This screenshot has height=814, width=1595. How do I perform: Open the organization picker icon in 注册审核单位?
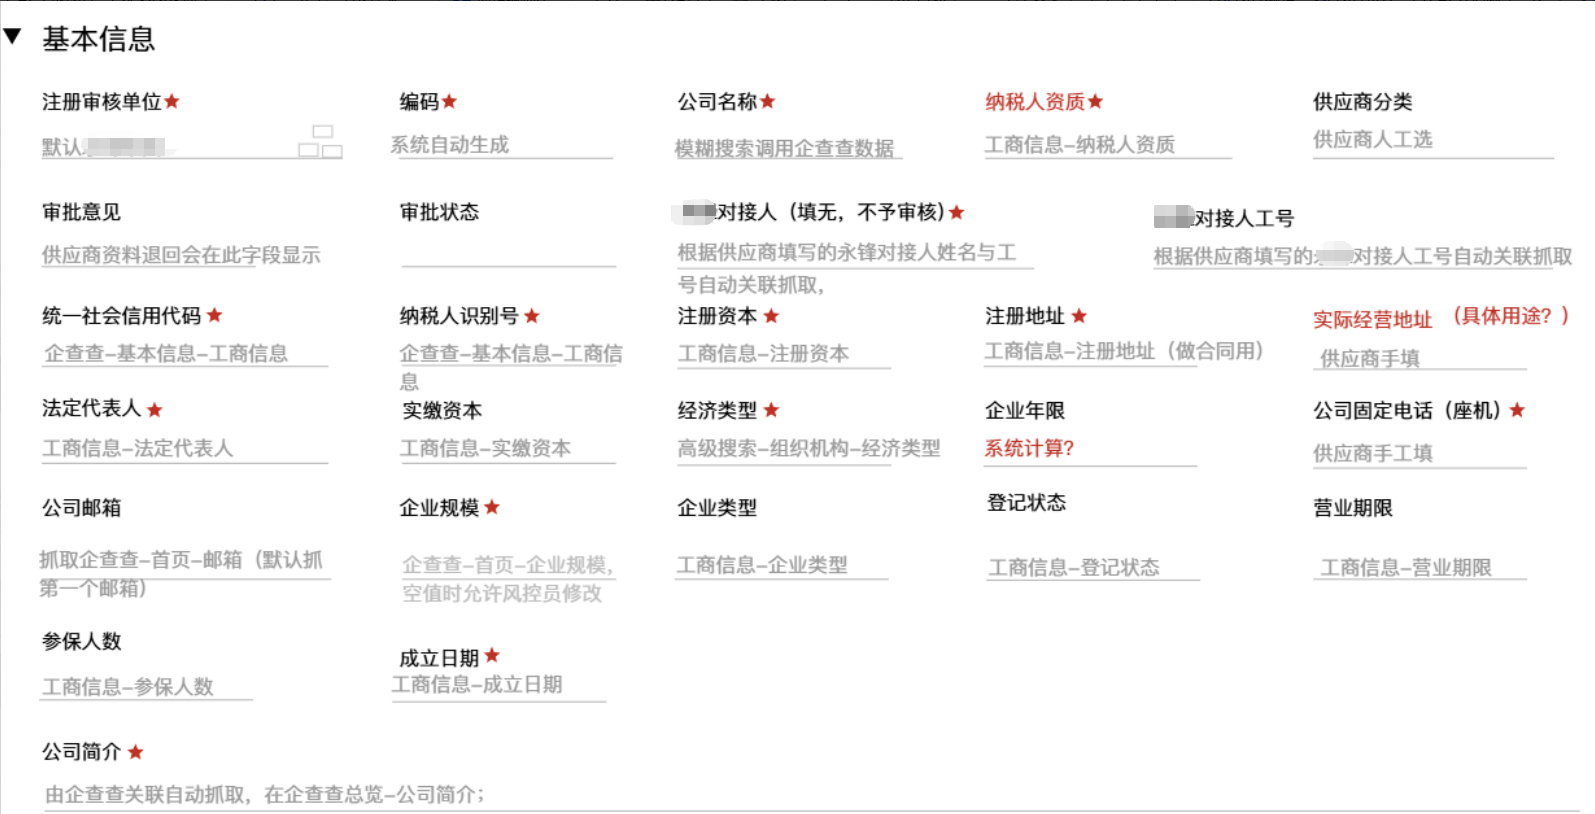[x=320, y=142]
